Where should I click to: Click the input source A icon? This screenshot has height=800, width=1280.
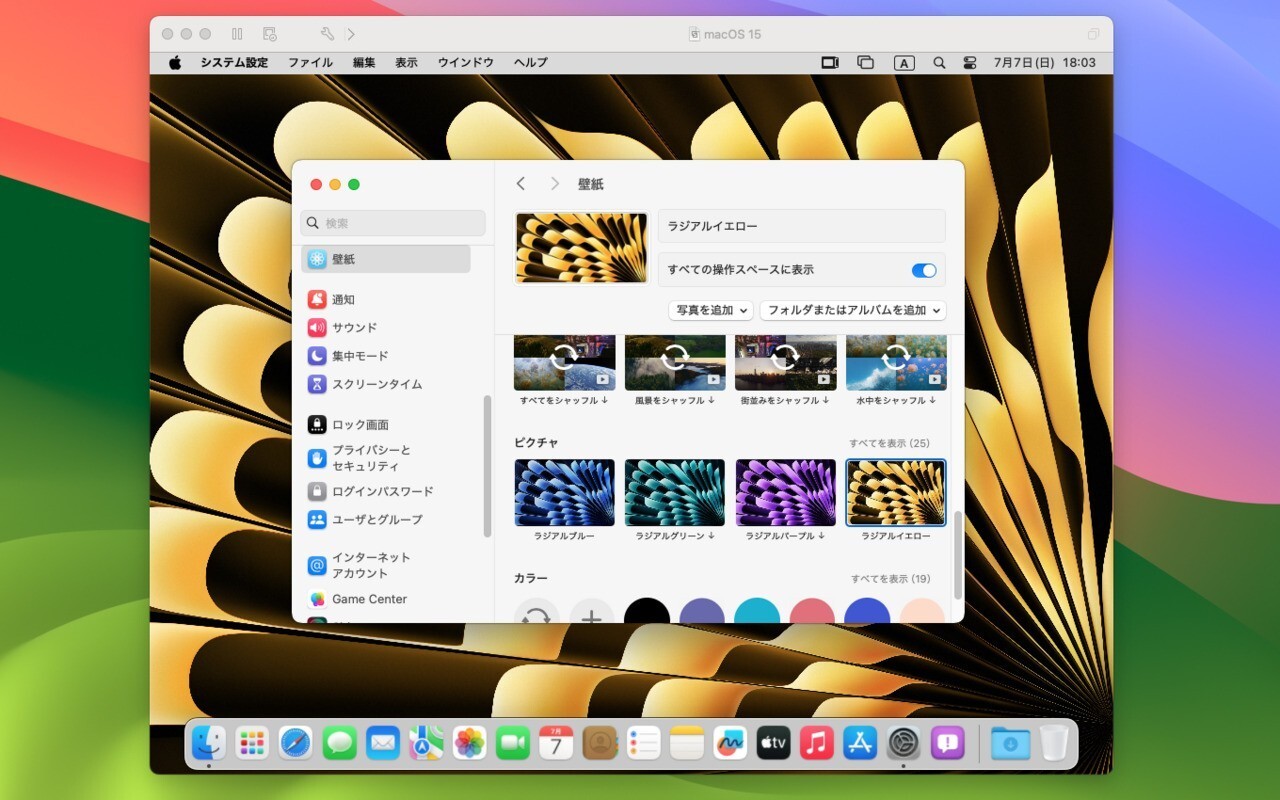coord(904,63)
